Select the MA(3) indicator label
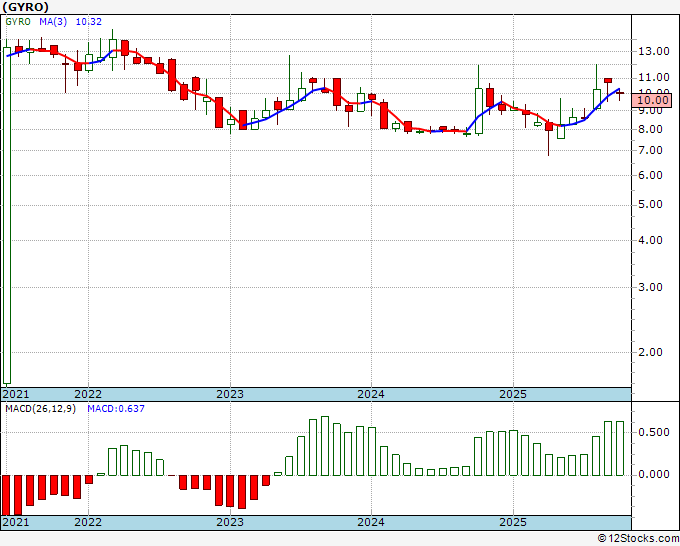The image size is (680, 546). point(53,21)
